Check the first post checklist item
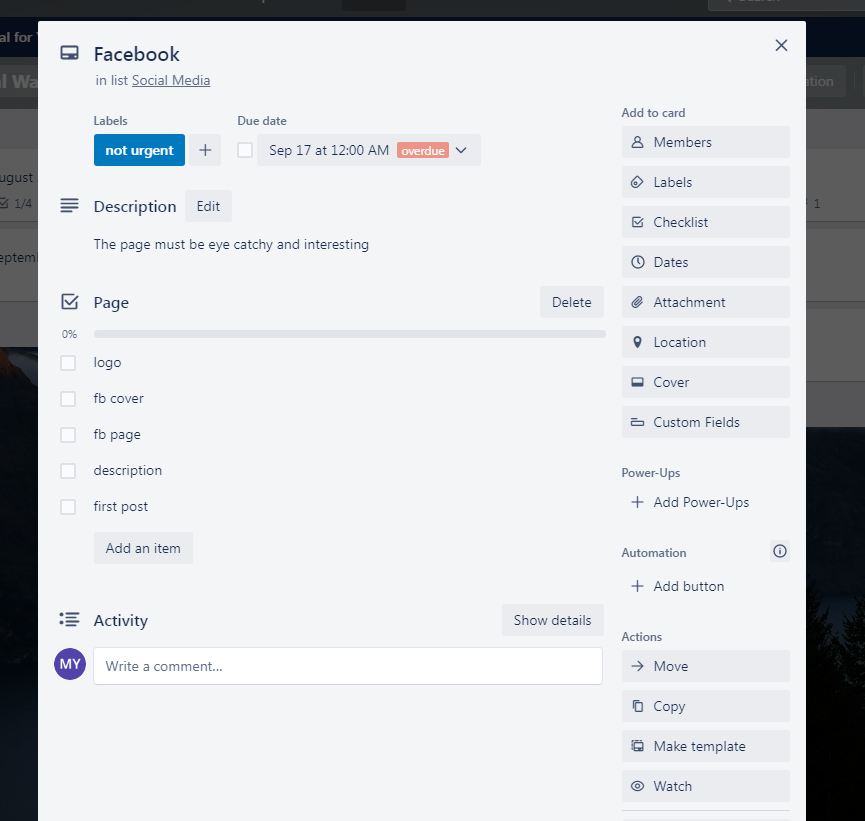 coord(68,507)
